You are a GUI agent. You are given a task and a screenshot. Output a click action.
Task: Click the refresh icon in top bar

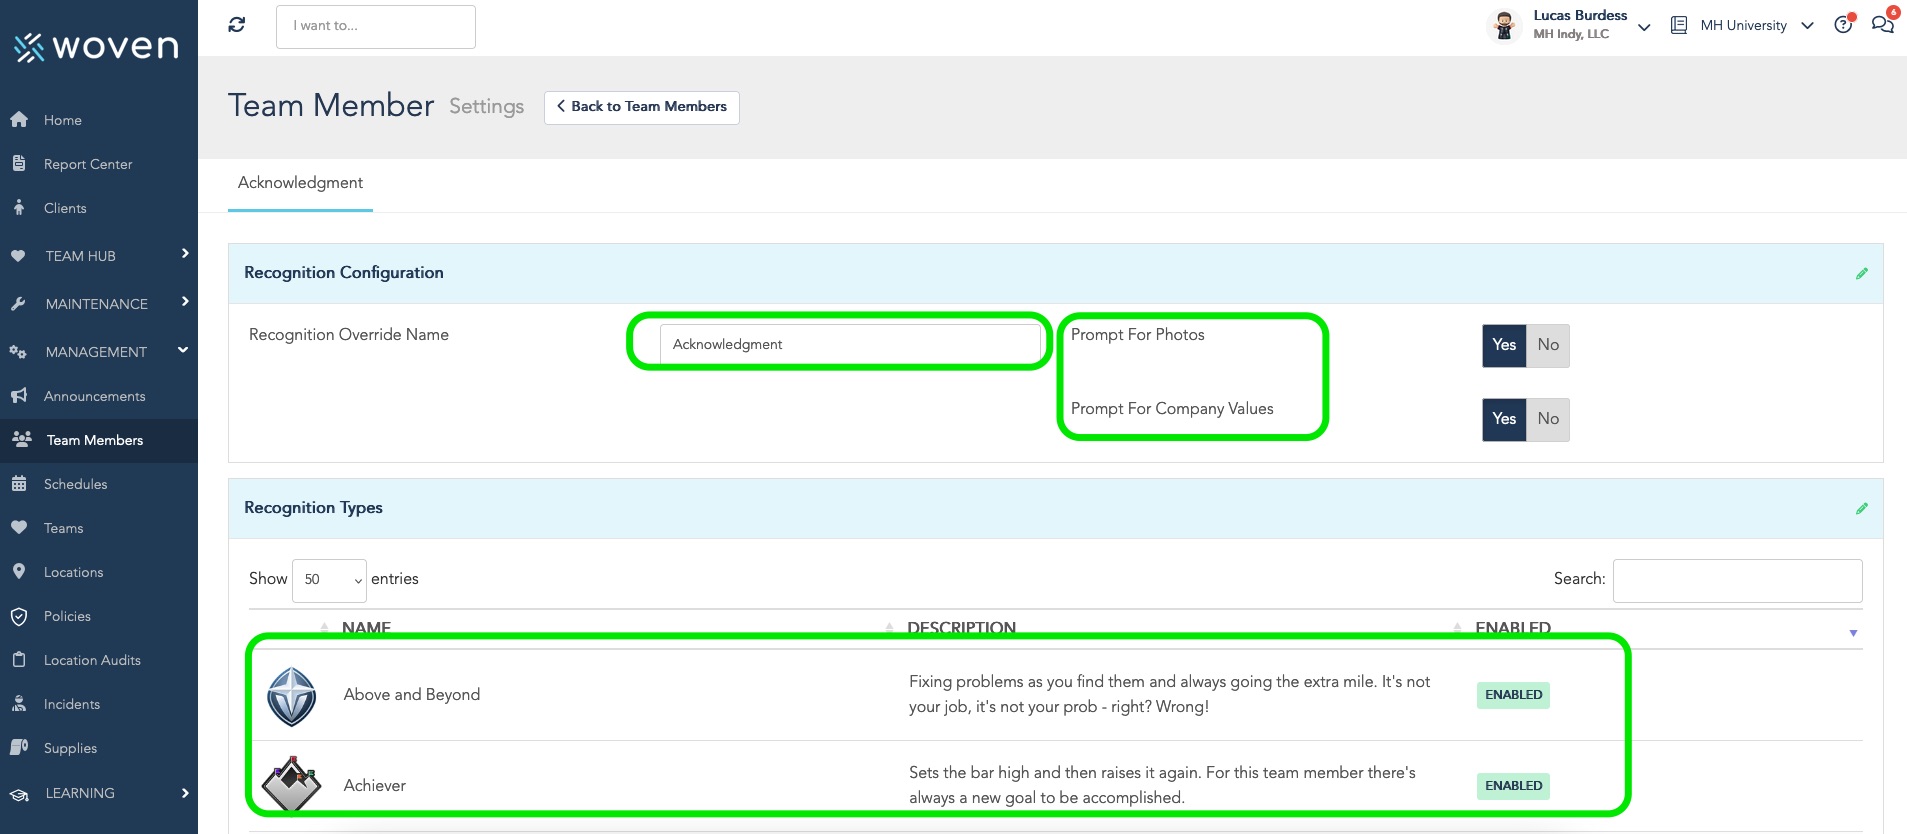[237, 25]
